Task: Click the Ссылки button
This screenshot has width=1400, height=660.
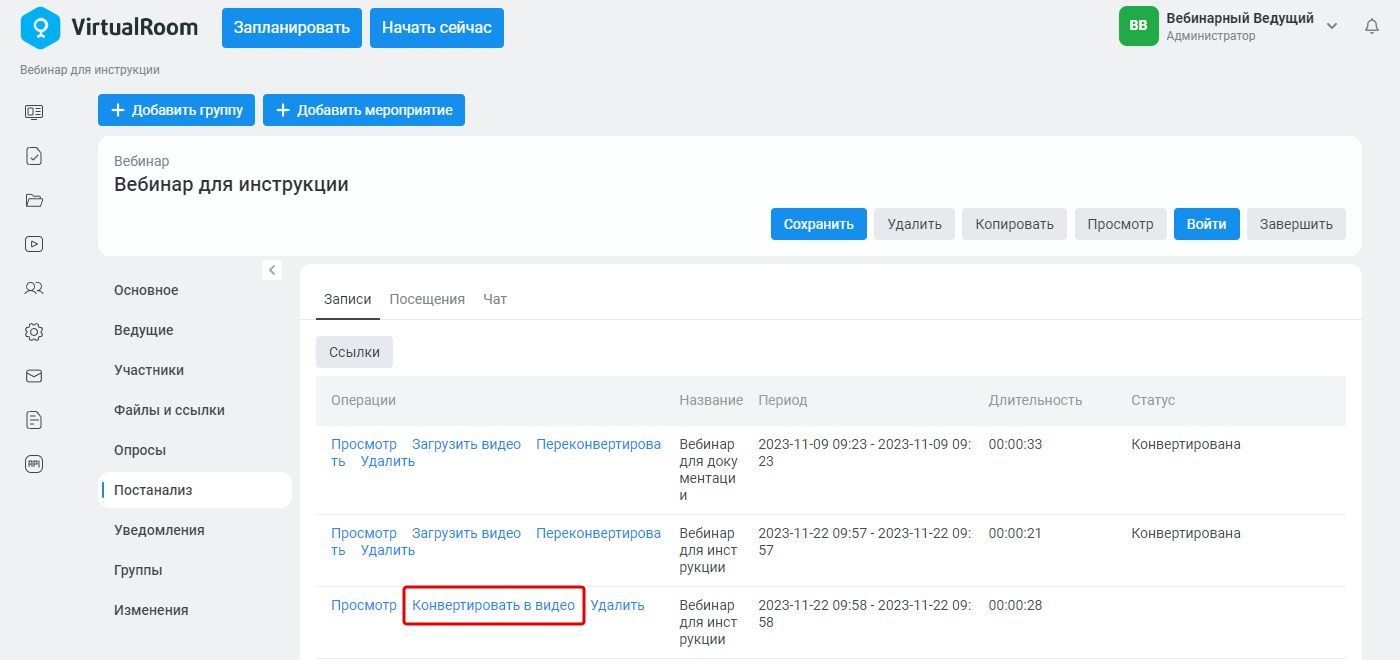Action: click(355, 352)
